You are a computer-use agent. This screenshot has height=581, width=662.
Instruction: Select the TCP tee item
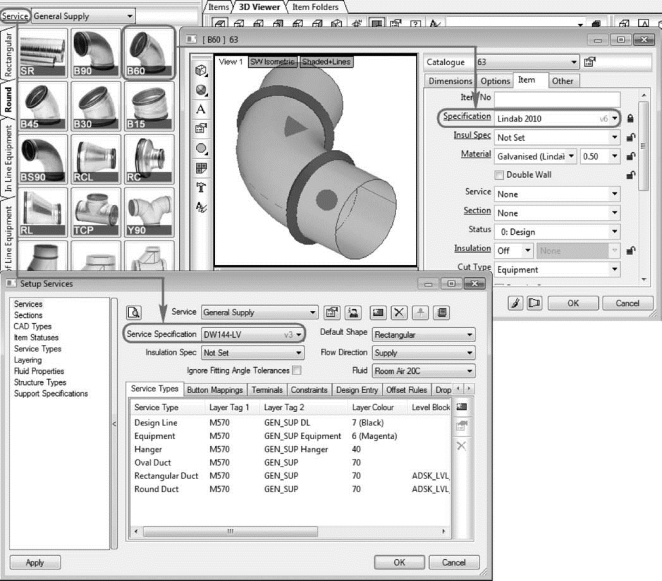(x=96, y=212)
